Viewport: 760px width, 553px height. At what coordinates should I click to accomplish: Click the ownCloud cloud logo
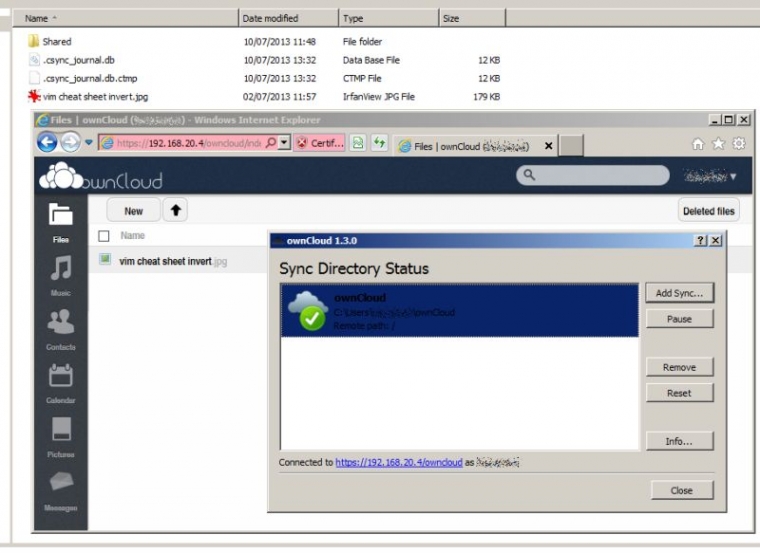point(61,176)
